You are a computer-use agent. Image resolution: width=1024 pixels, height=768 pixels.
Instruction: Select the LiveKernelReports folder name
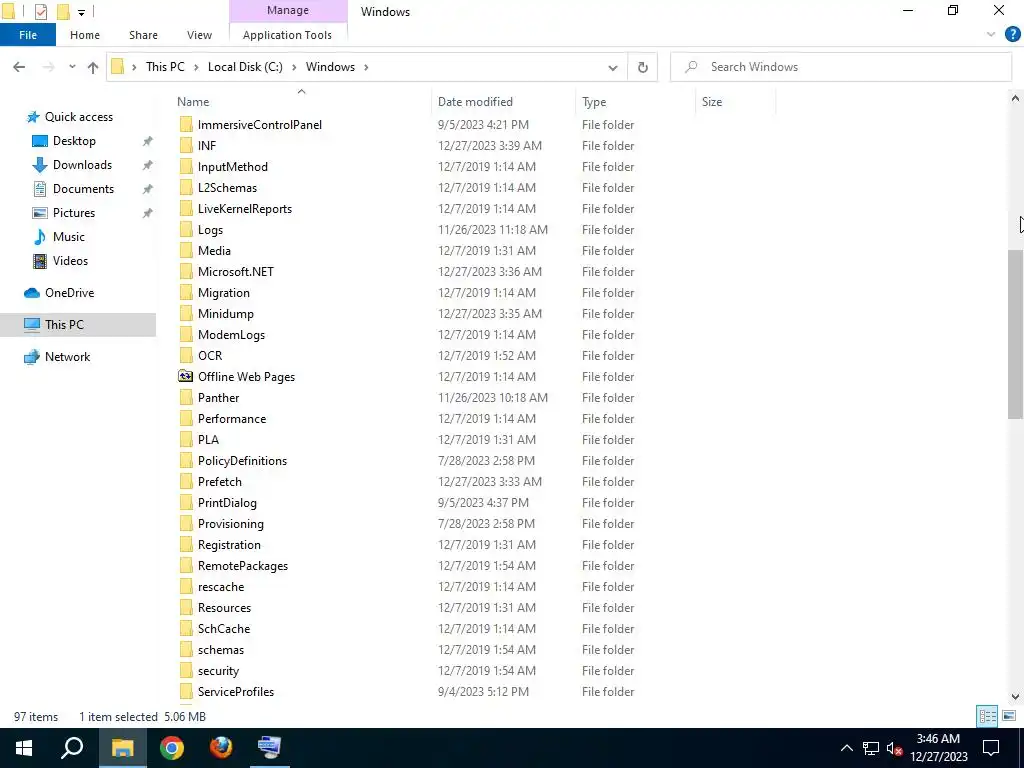pos(245,209)
